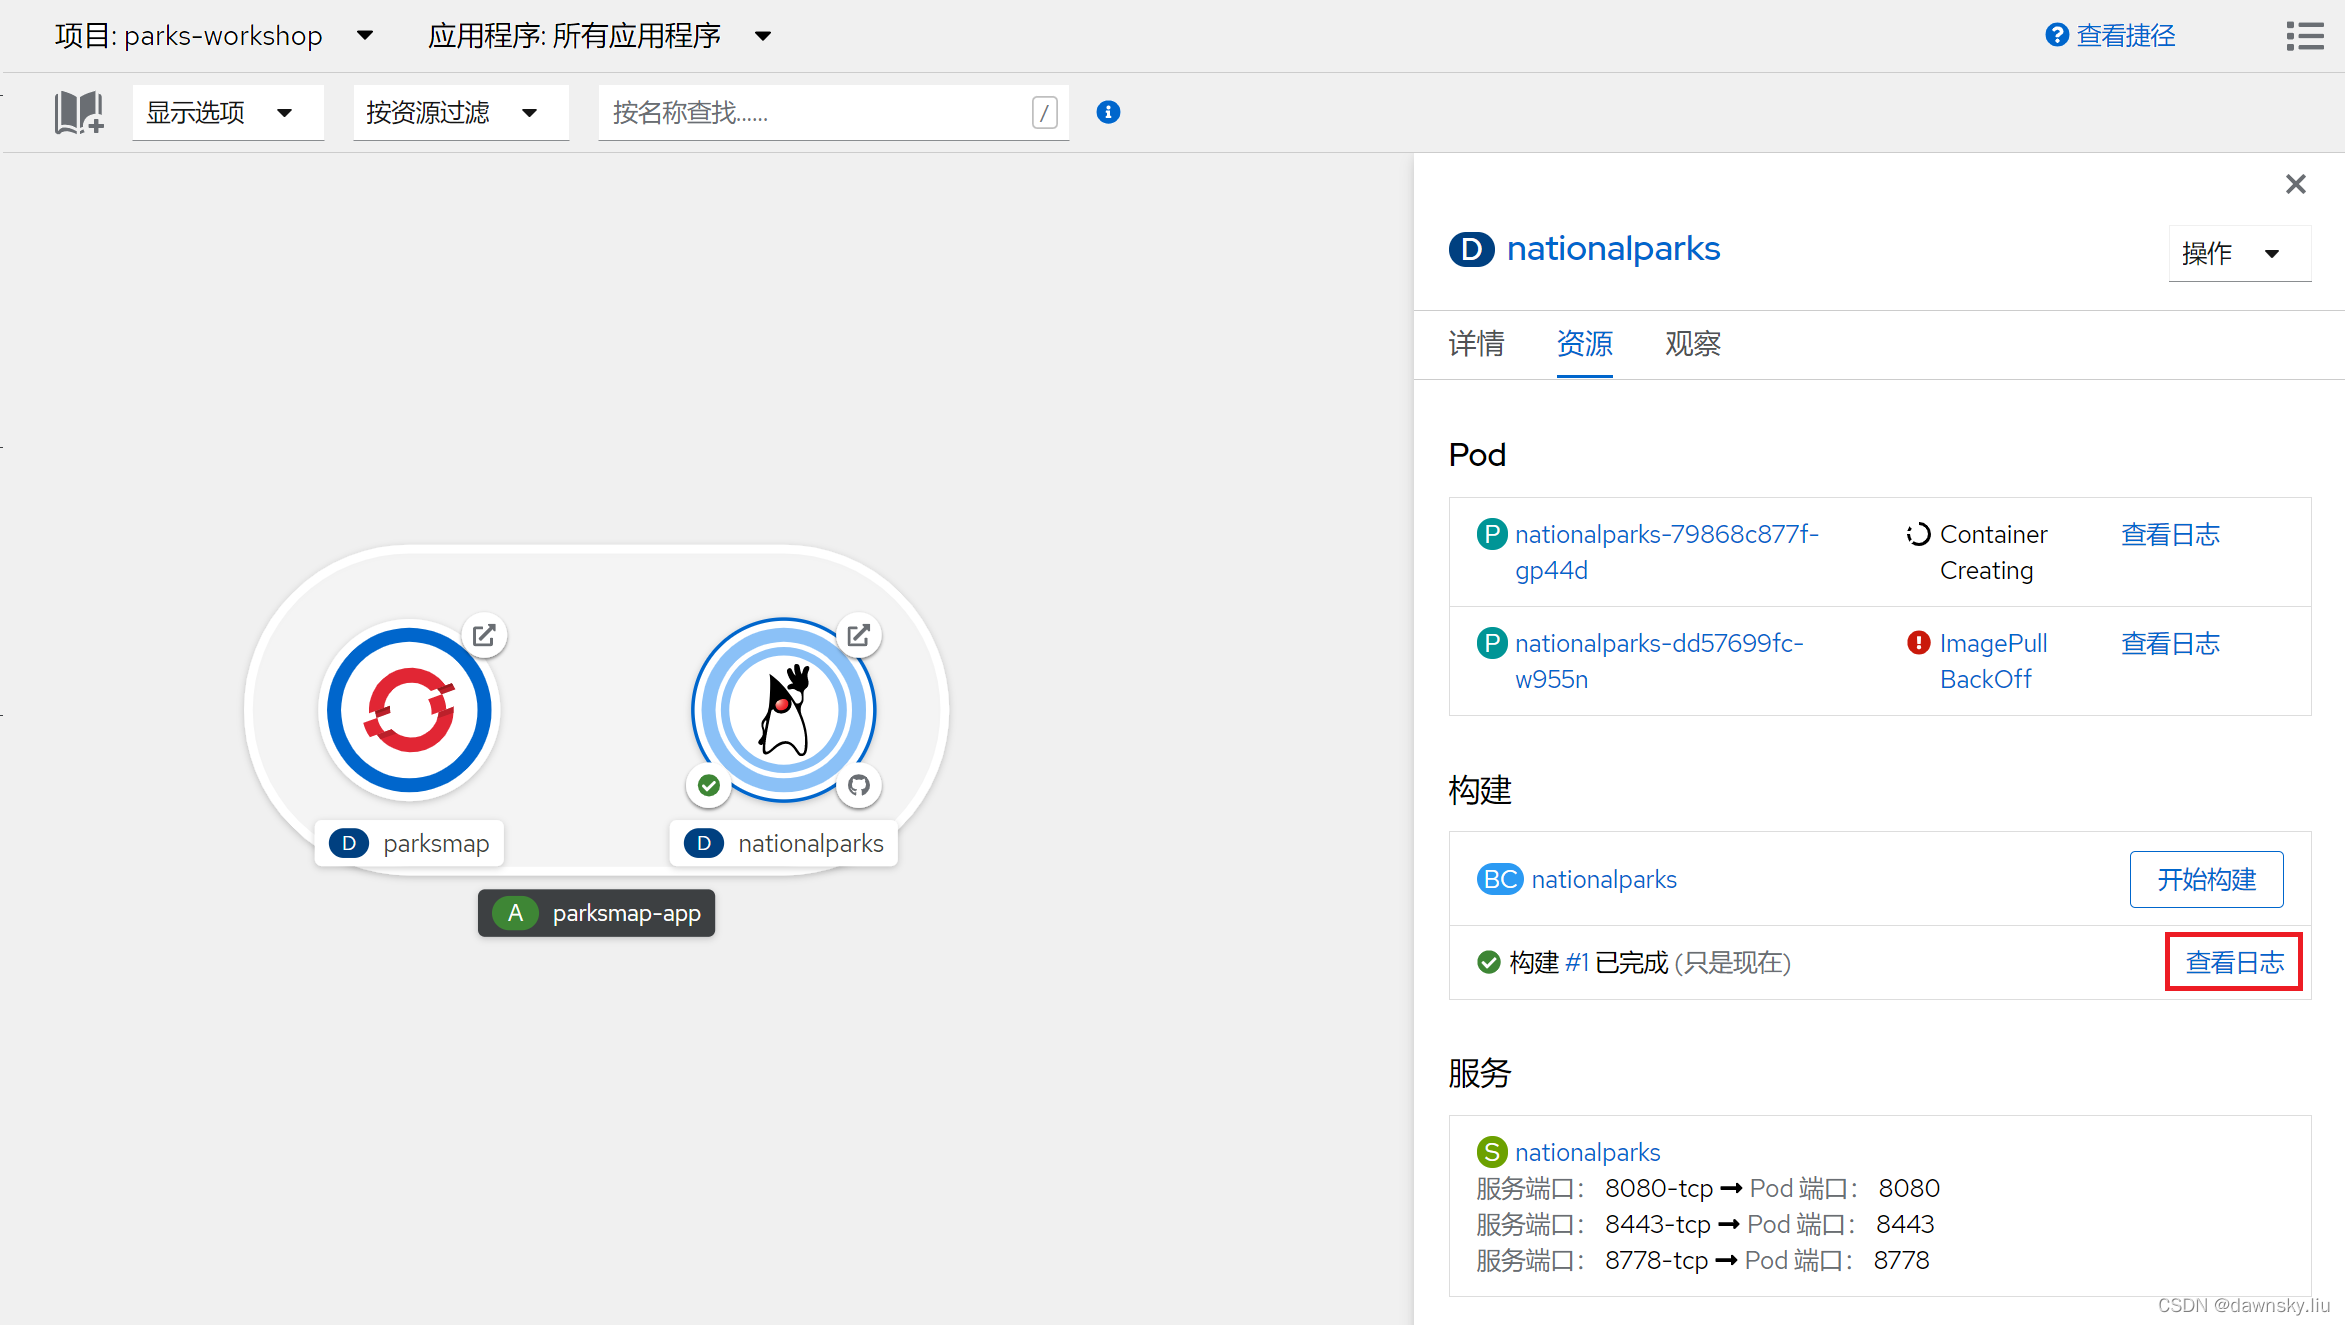The width and height of the screenshot is (2345, 1325).
Task: Open the GitHub source icon on nationalparks node
Action: point(859,786)
